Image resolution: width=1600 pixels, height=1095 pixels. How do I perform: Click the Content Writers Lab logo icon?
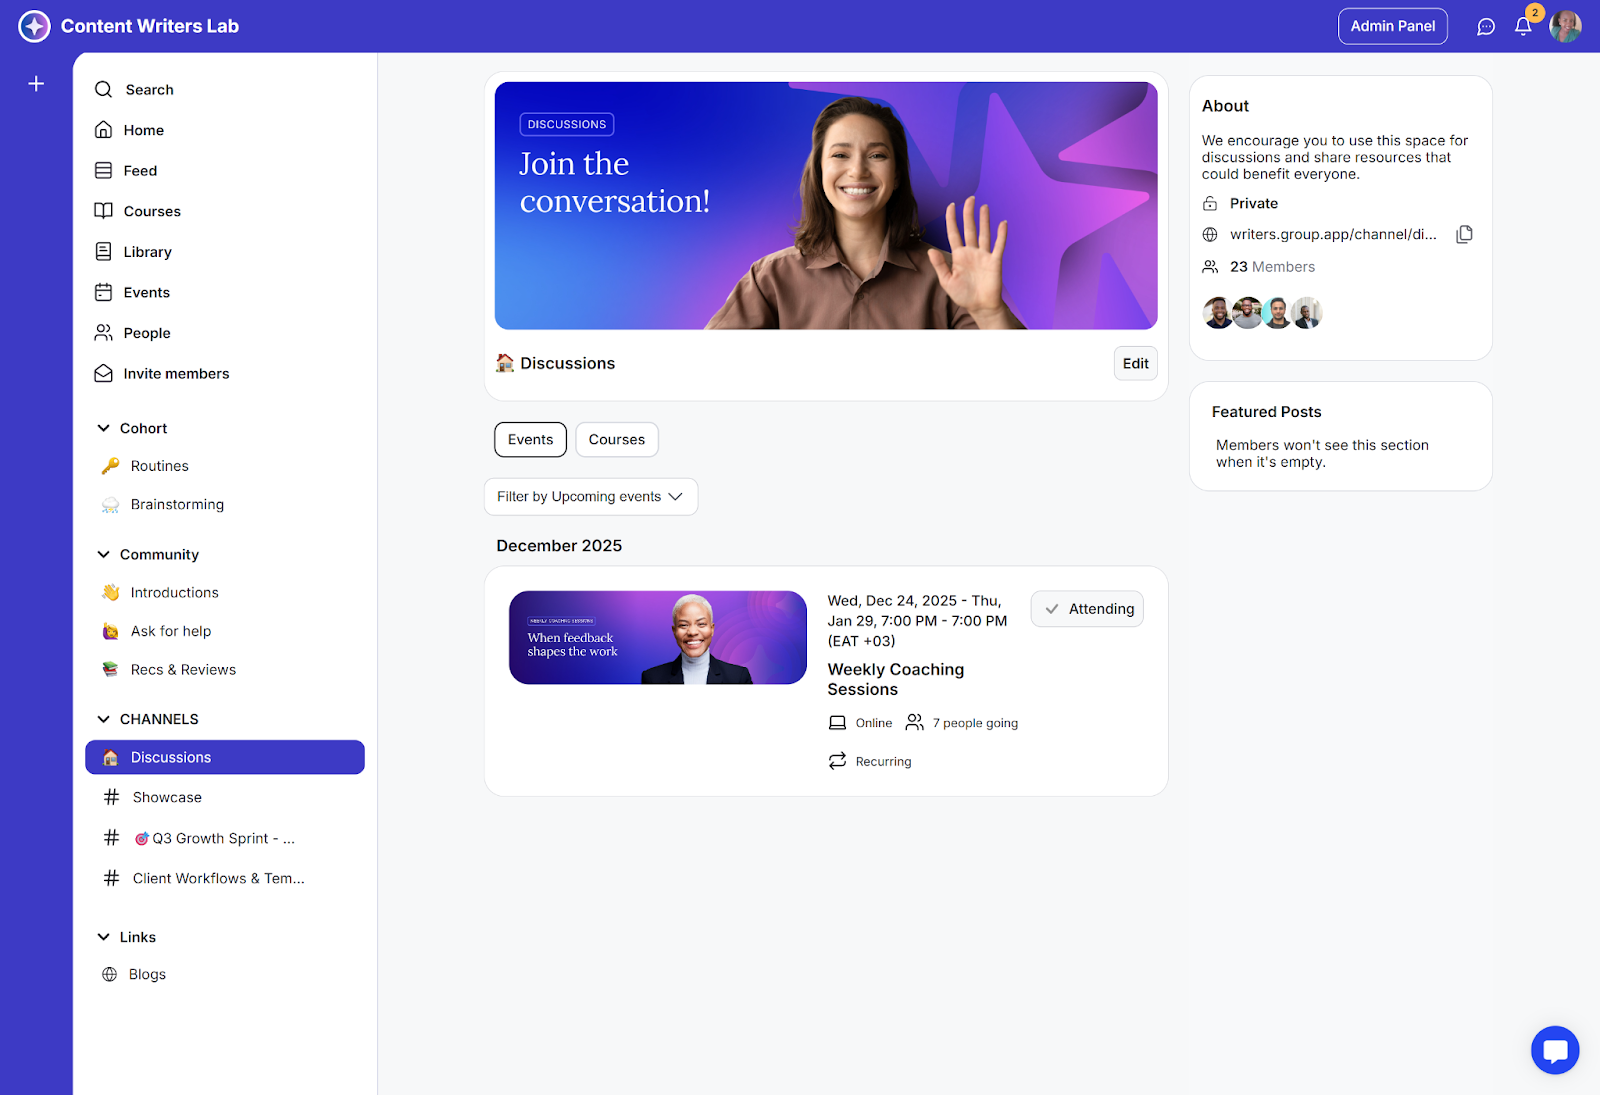[x=34, y=26]
